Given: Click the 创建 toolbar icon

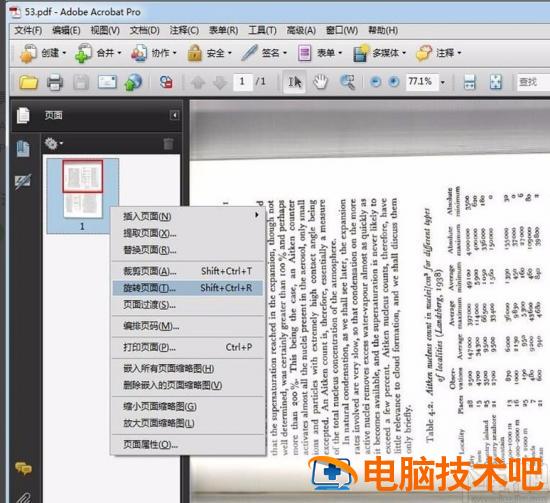Looking at the screenshot, I should coord(28,53).
